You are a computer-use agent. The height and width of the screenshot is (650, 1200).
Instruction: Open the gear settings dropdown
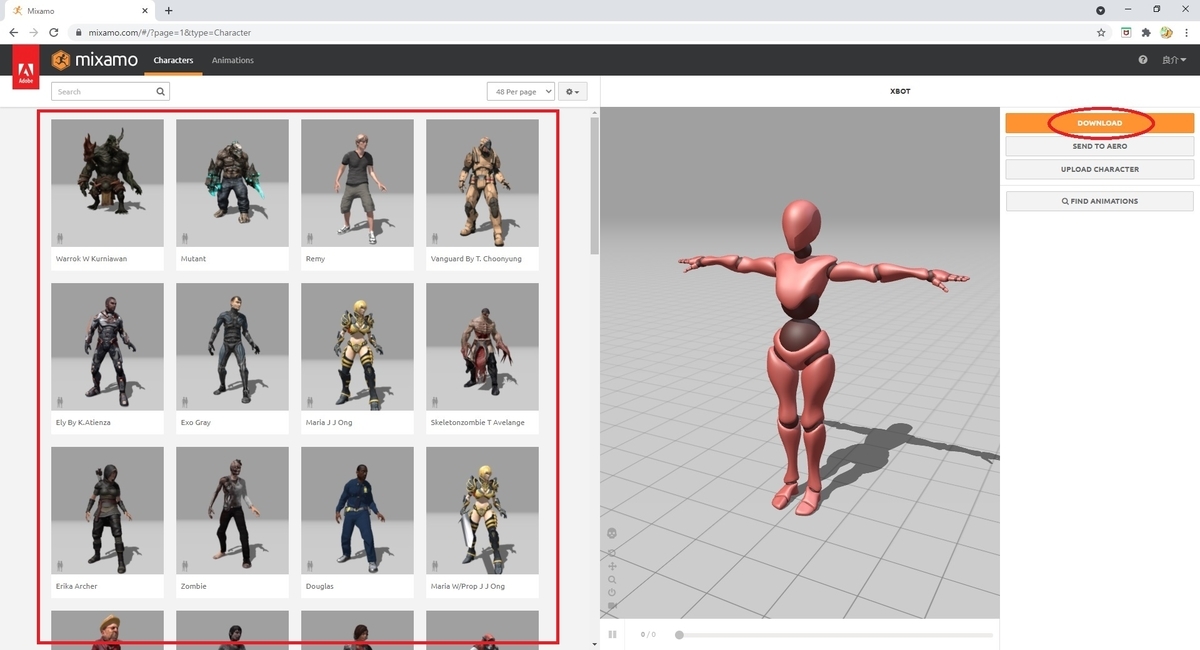tap(573, 91)
